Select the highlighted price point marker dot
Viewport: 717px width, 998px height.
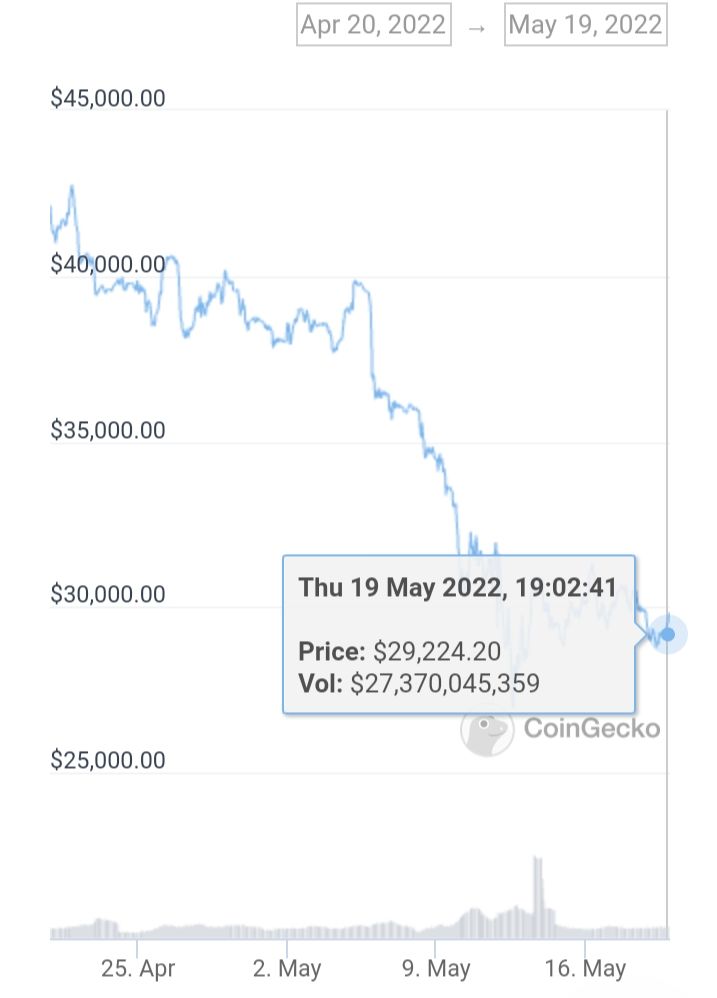click(x=667, y=634)
